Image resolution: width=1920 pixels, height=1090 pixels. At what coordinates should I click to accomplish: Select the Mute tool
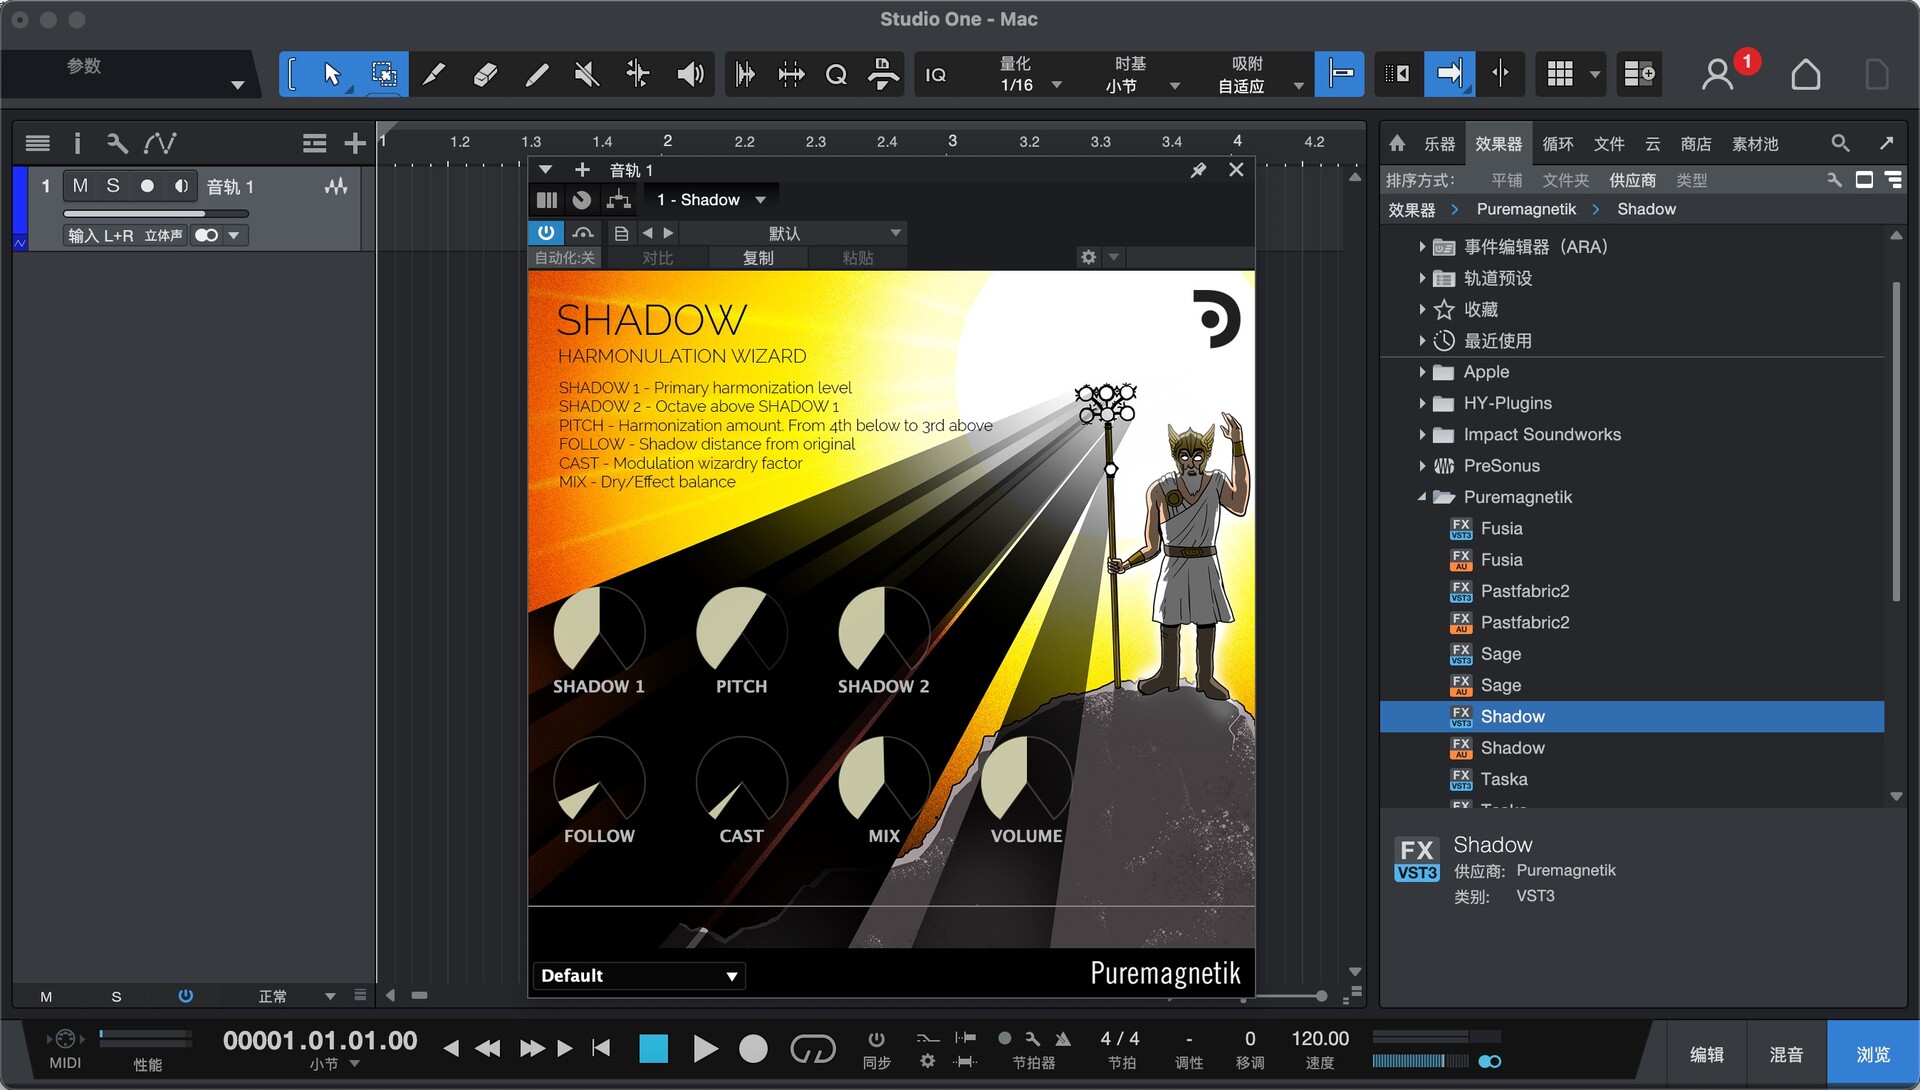587,74
